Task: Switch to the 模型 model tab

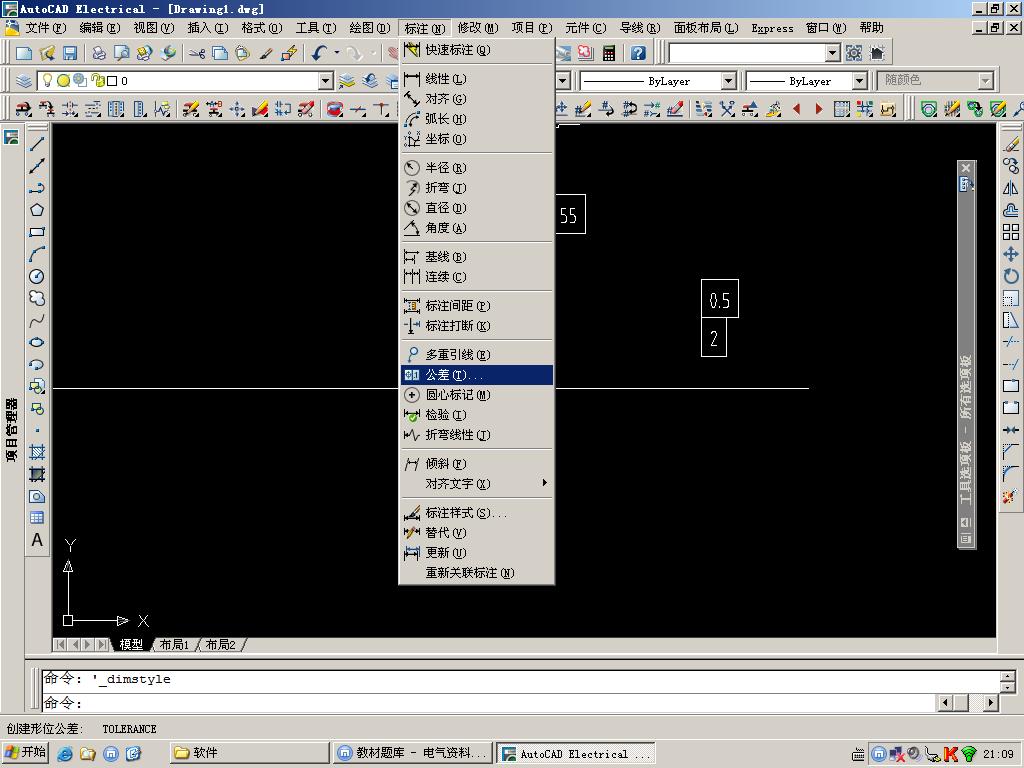Action: click(131, 645)
